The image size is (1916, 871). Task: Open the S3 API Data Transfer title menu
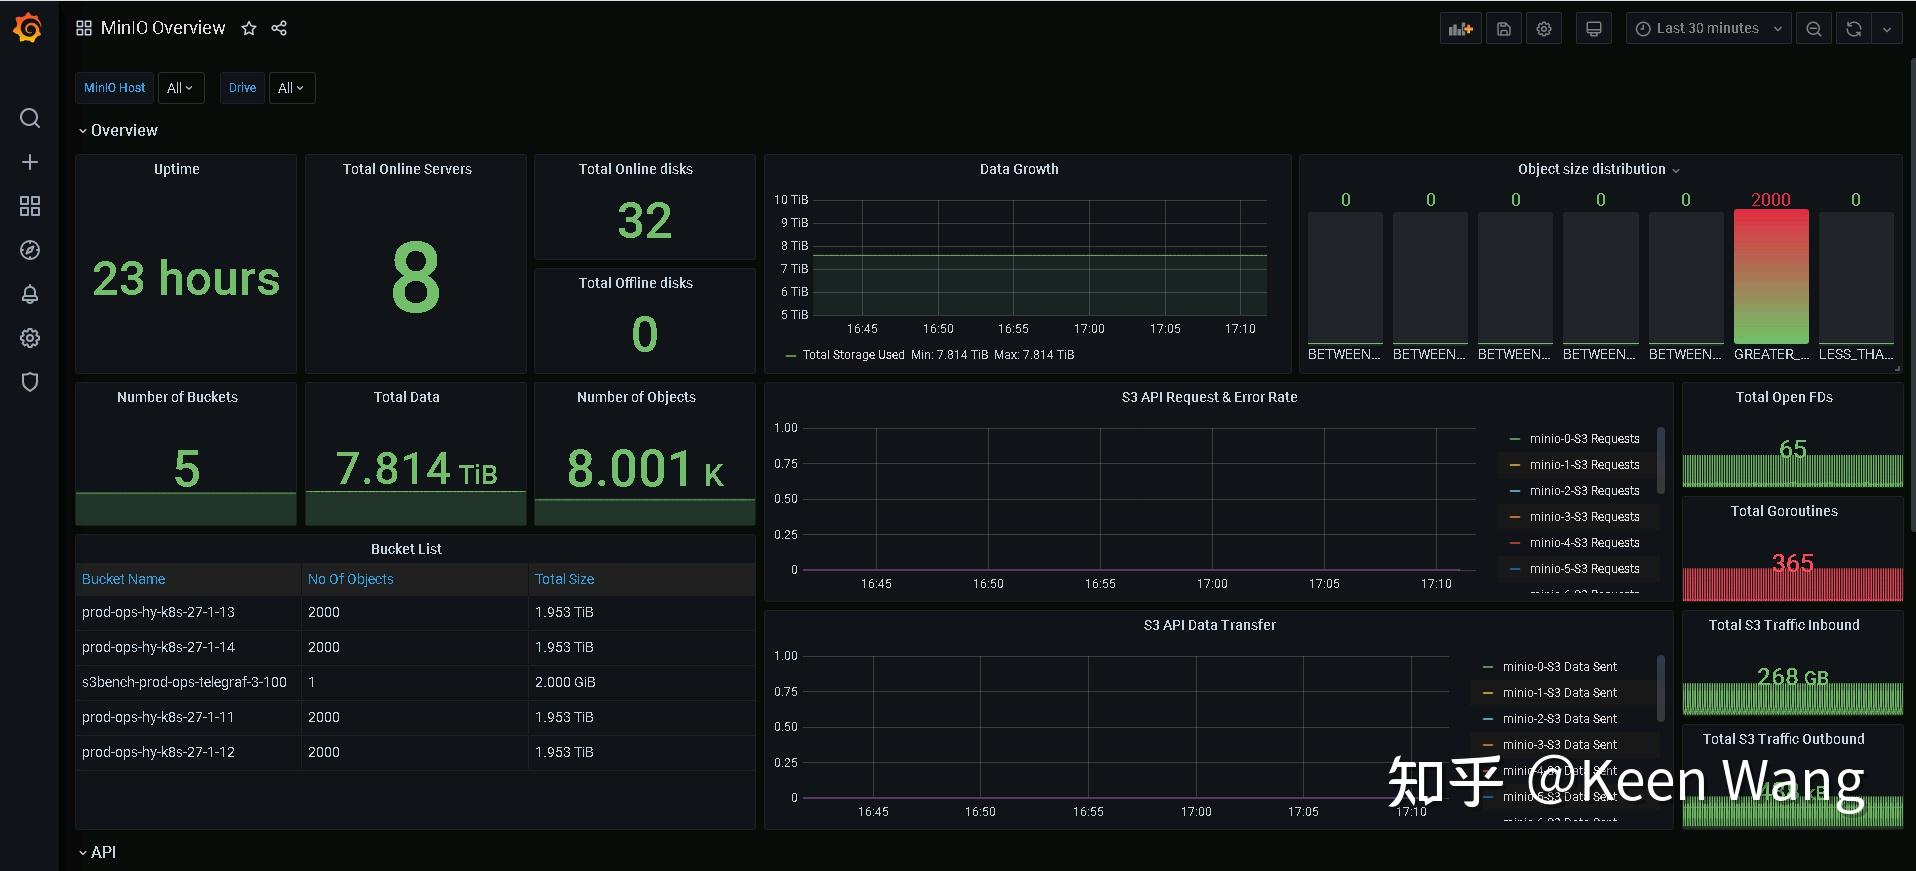tap(1209, 625)
